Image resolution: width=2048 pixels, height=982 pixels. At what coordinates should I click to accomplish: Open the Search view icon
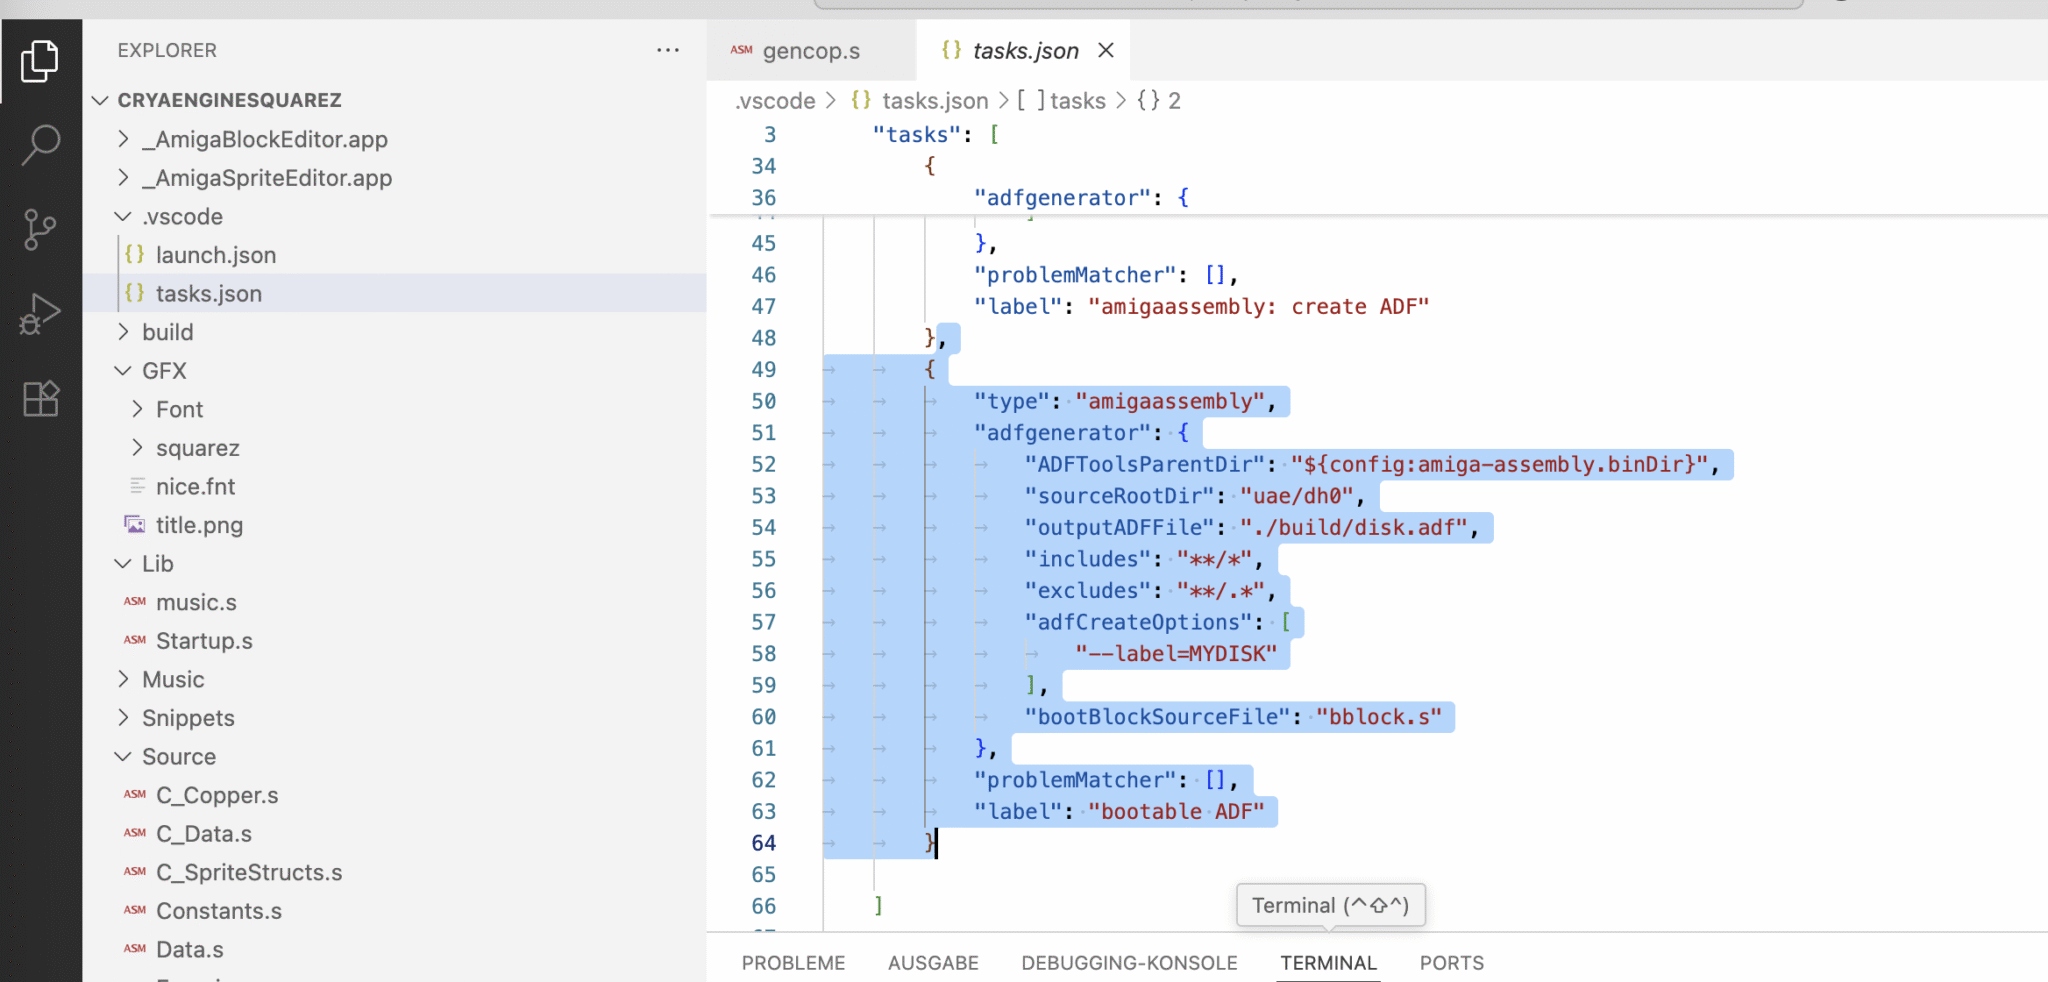tap(40, 145)
